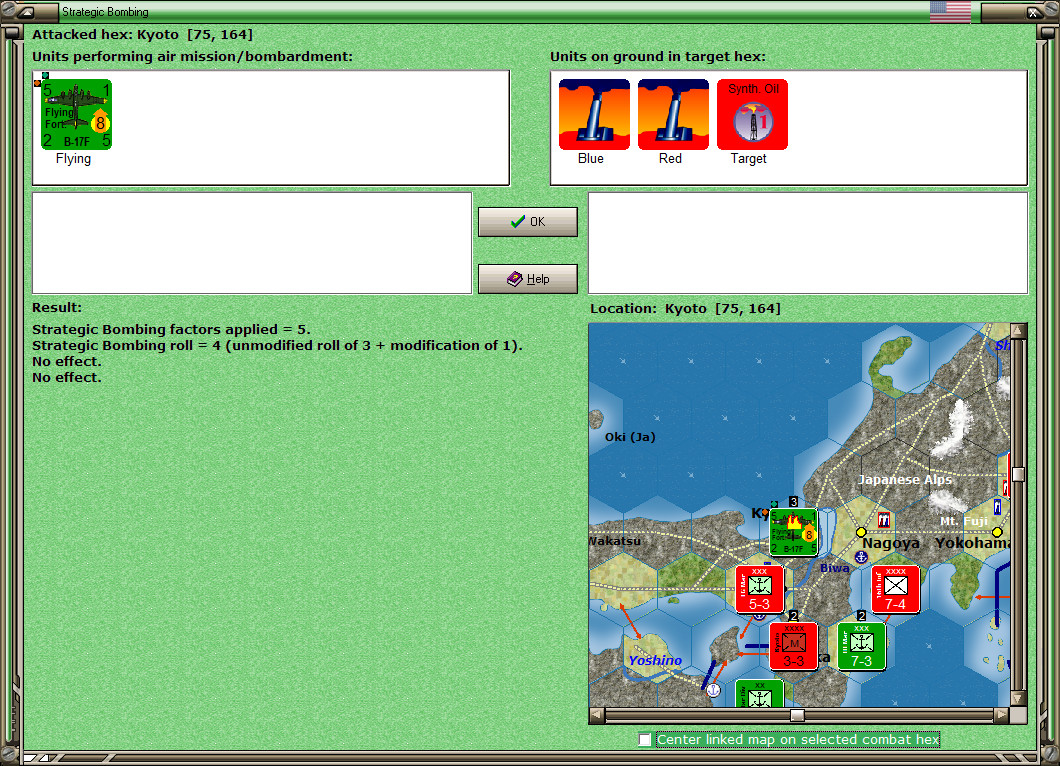
Task: Click the Nagoya label on the map
Action: click(890, 543)
